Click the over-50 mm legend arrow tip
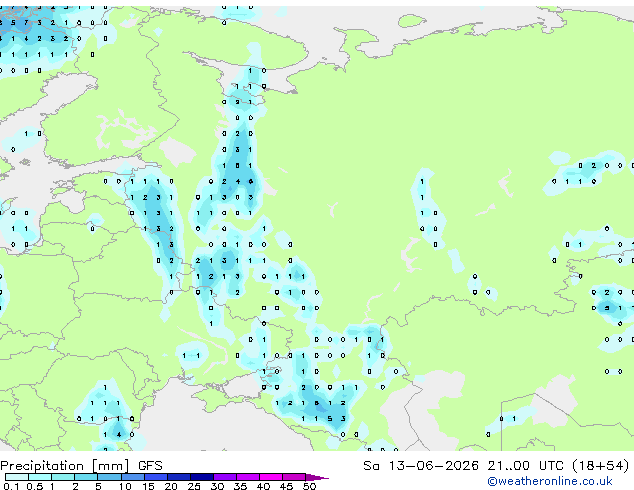Image resolution: width=634 pixels, height=490 pixels. point(317,478)
